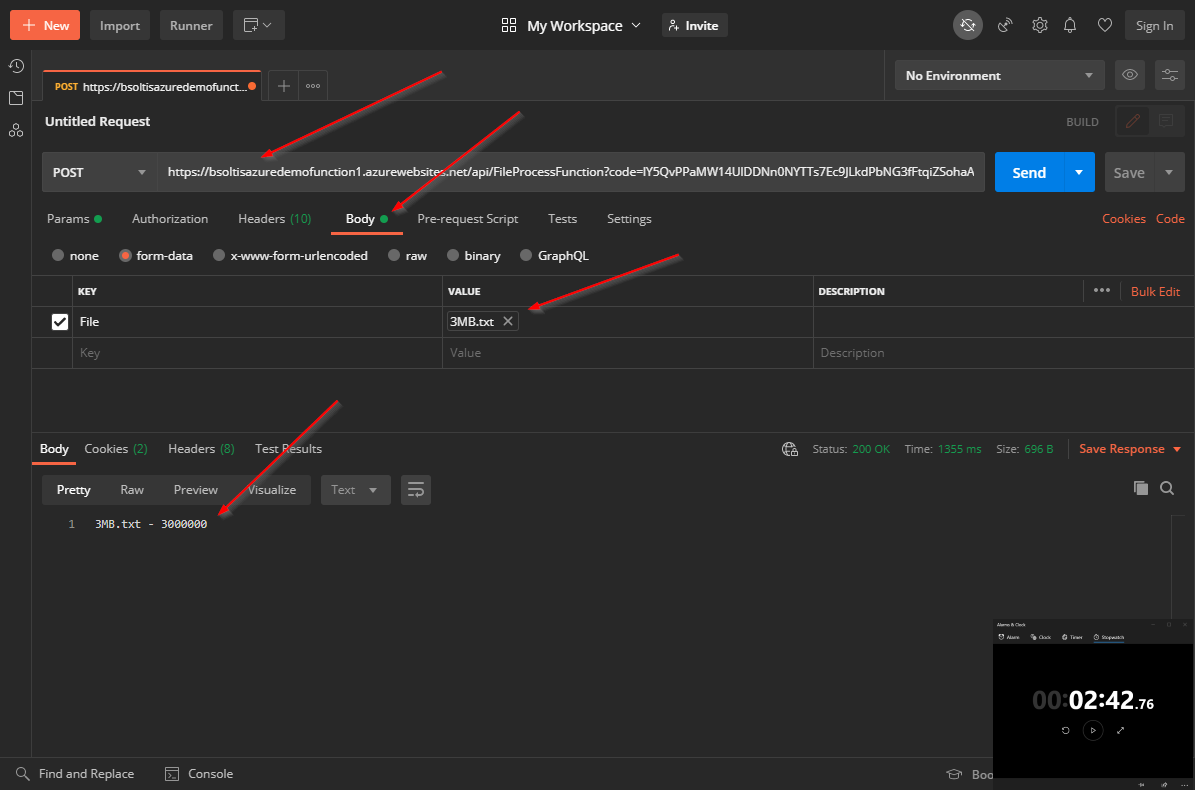The width and height of the screenshot is (1195, 790).
Task: Click the environment quick look eye icon
Action: click(1130, 75)
